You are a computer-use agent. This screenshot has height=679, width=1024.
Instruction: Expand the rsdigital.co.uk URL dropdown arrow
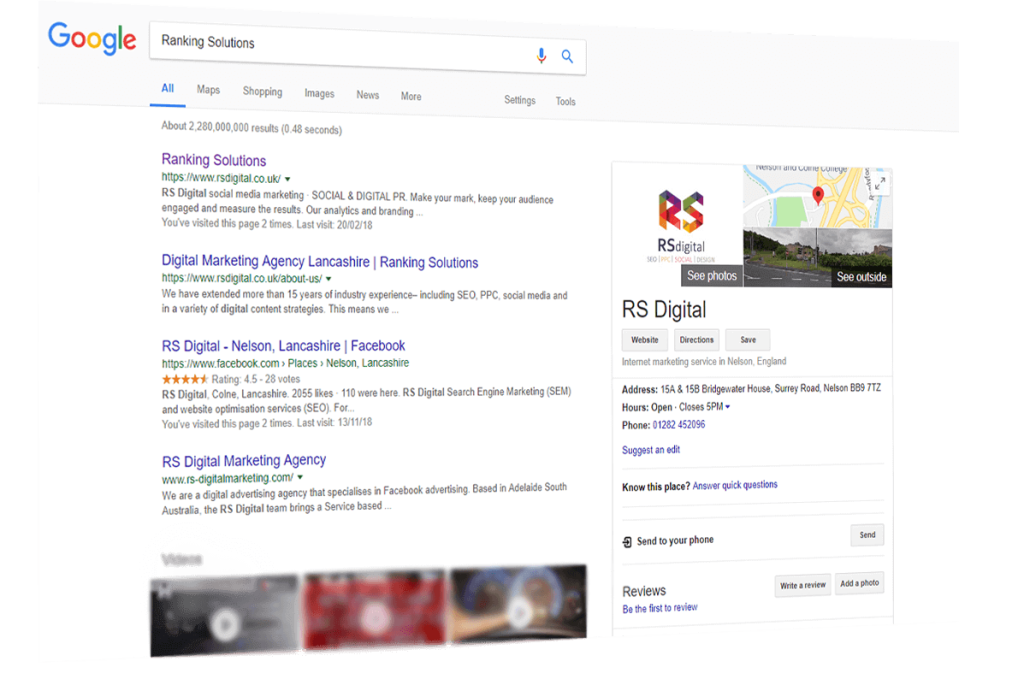[x=288, y=180]
